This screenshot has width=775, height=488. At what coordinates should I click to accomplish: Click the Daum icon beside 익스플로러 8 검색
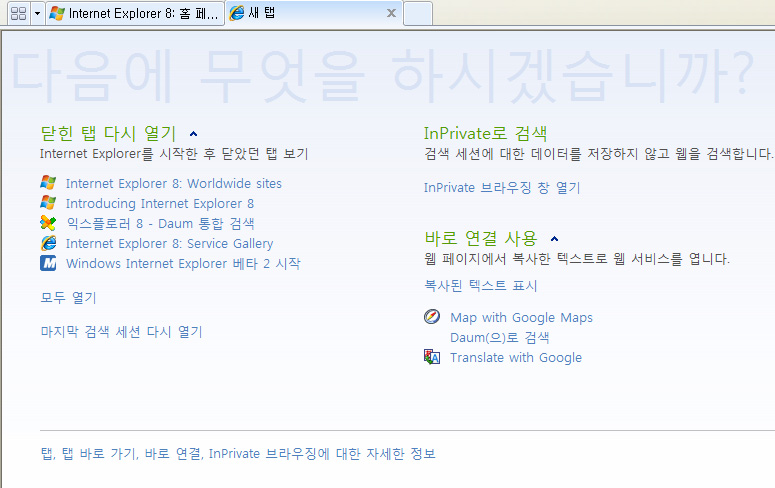tap(48, 223)
